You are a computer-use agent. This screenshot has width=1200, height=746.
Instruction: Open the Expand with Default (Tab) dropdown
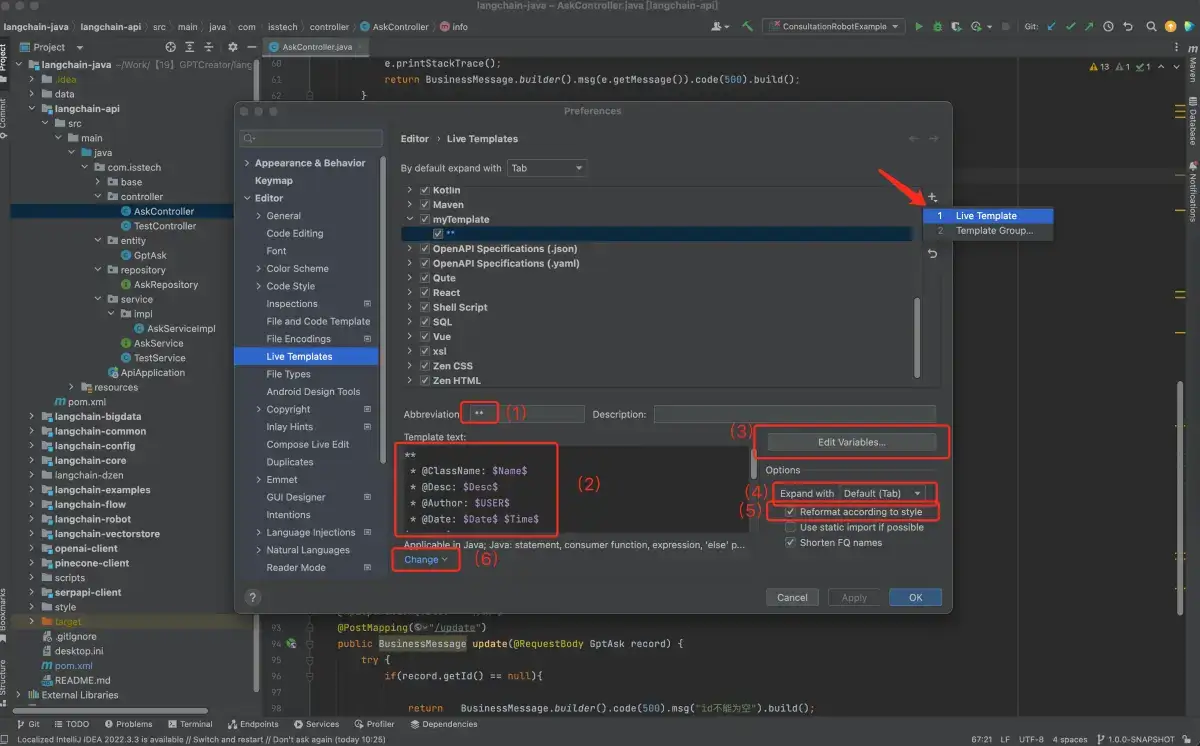pos(882,494)
